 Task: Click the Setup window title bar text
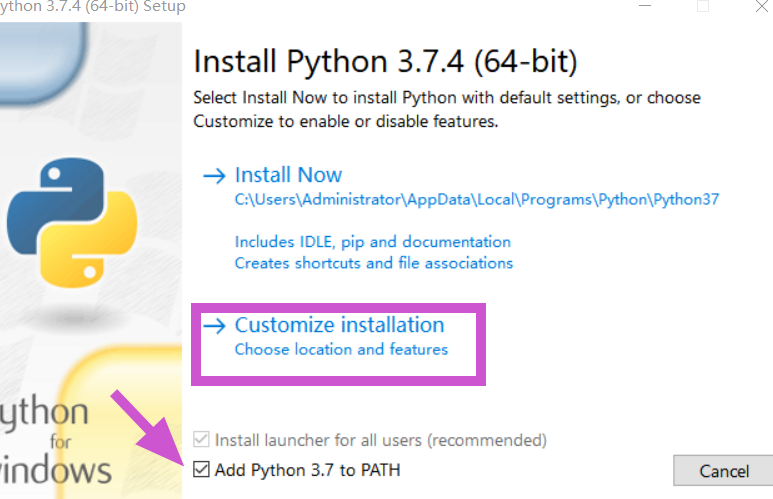[92, 7]
